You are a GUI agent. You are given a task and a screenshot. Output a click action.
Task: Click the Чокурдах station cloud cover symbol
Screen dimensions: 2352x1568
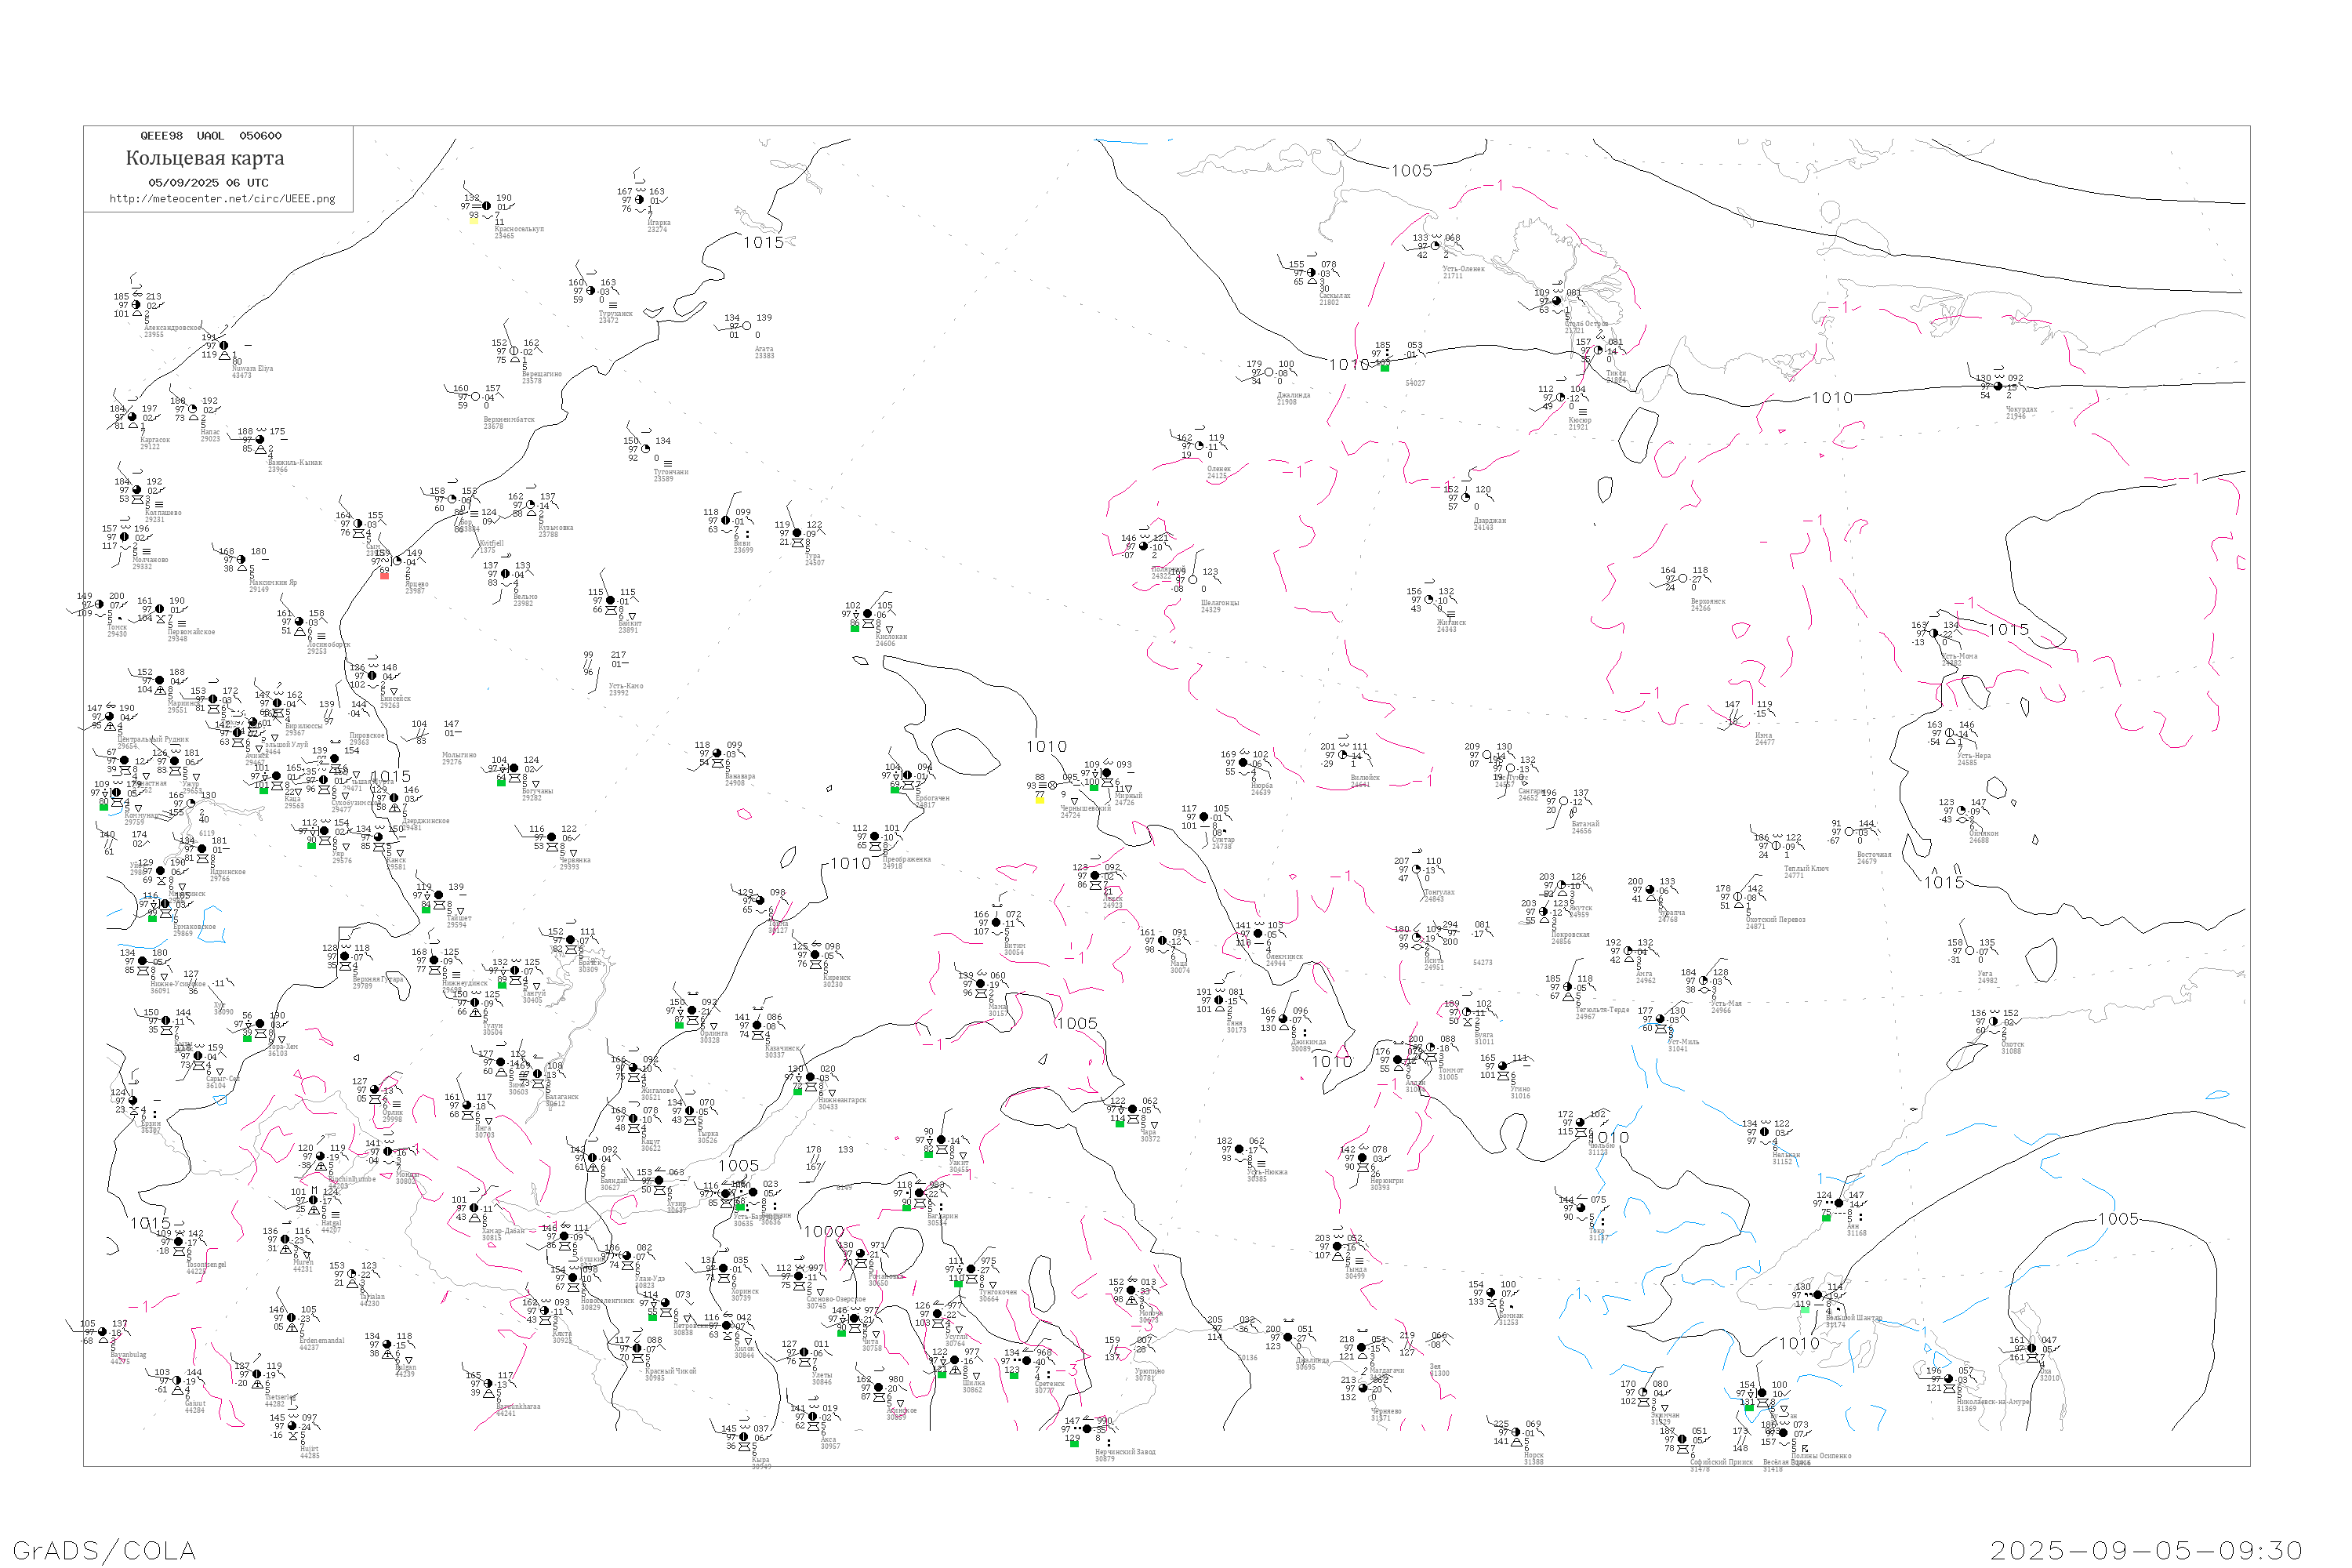coord(1999,386)
